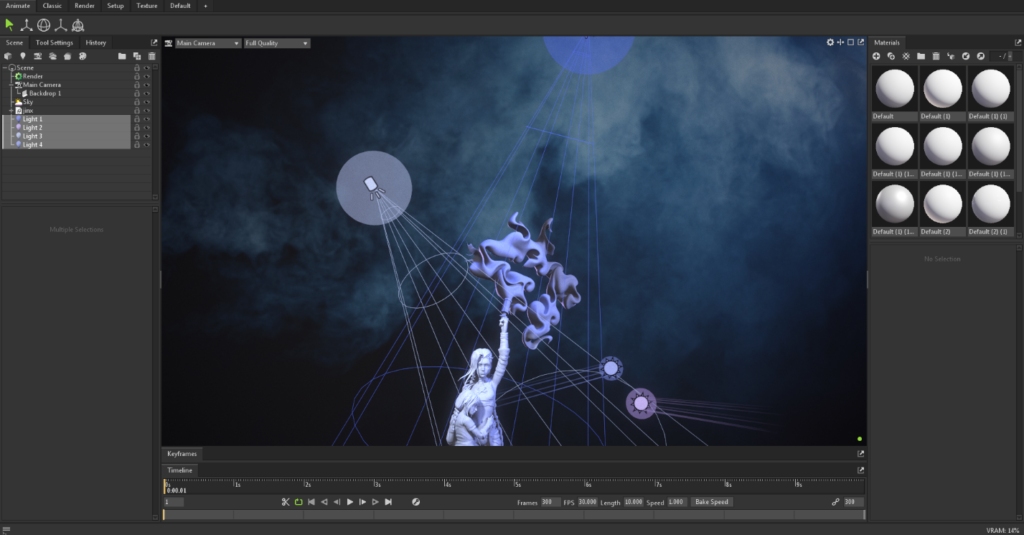
Task: Lock the Render object
Action: [x=137, y=76]
